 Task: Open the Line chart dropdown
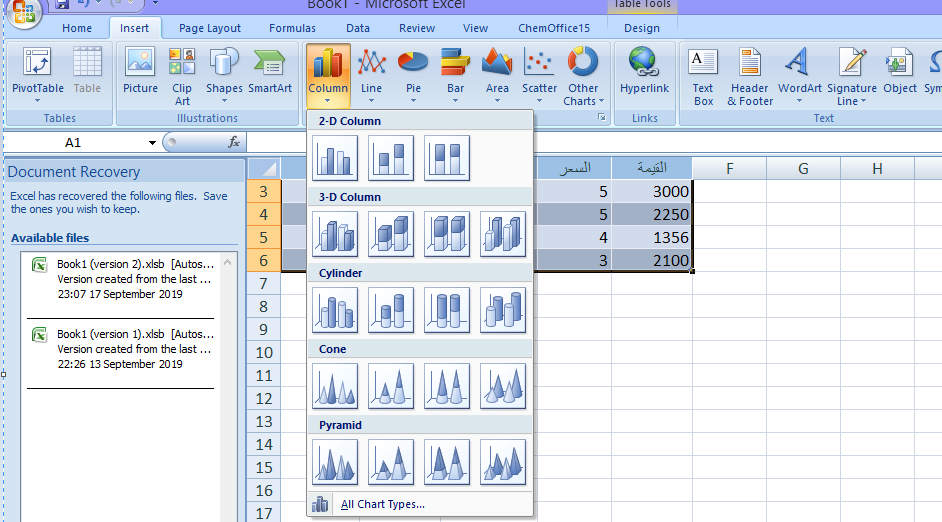[x=371, y=75]
